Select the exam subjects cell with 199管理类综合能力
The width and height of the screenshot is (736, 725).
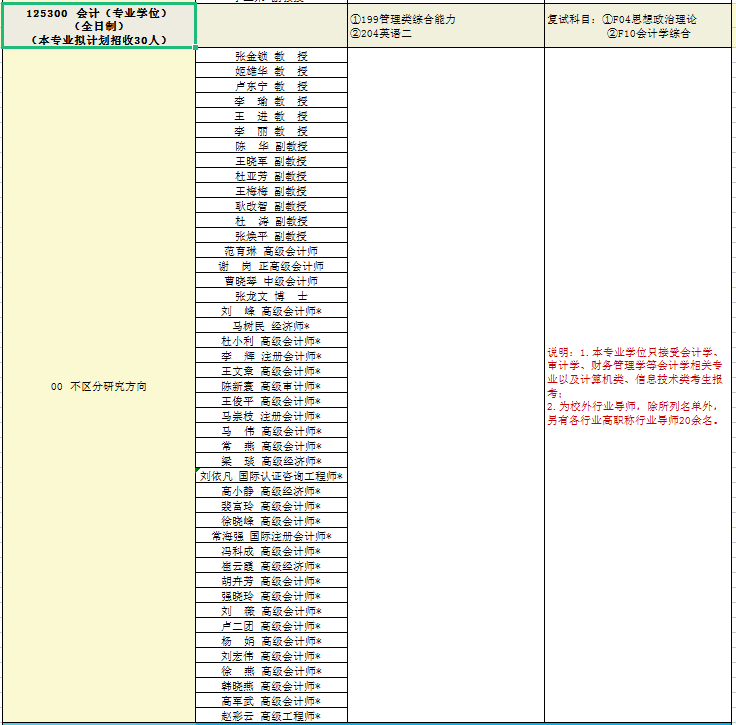(445, 26)
